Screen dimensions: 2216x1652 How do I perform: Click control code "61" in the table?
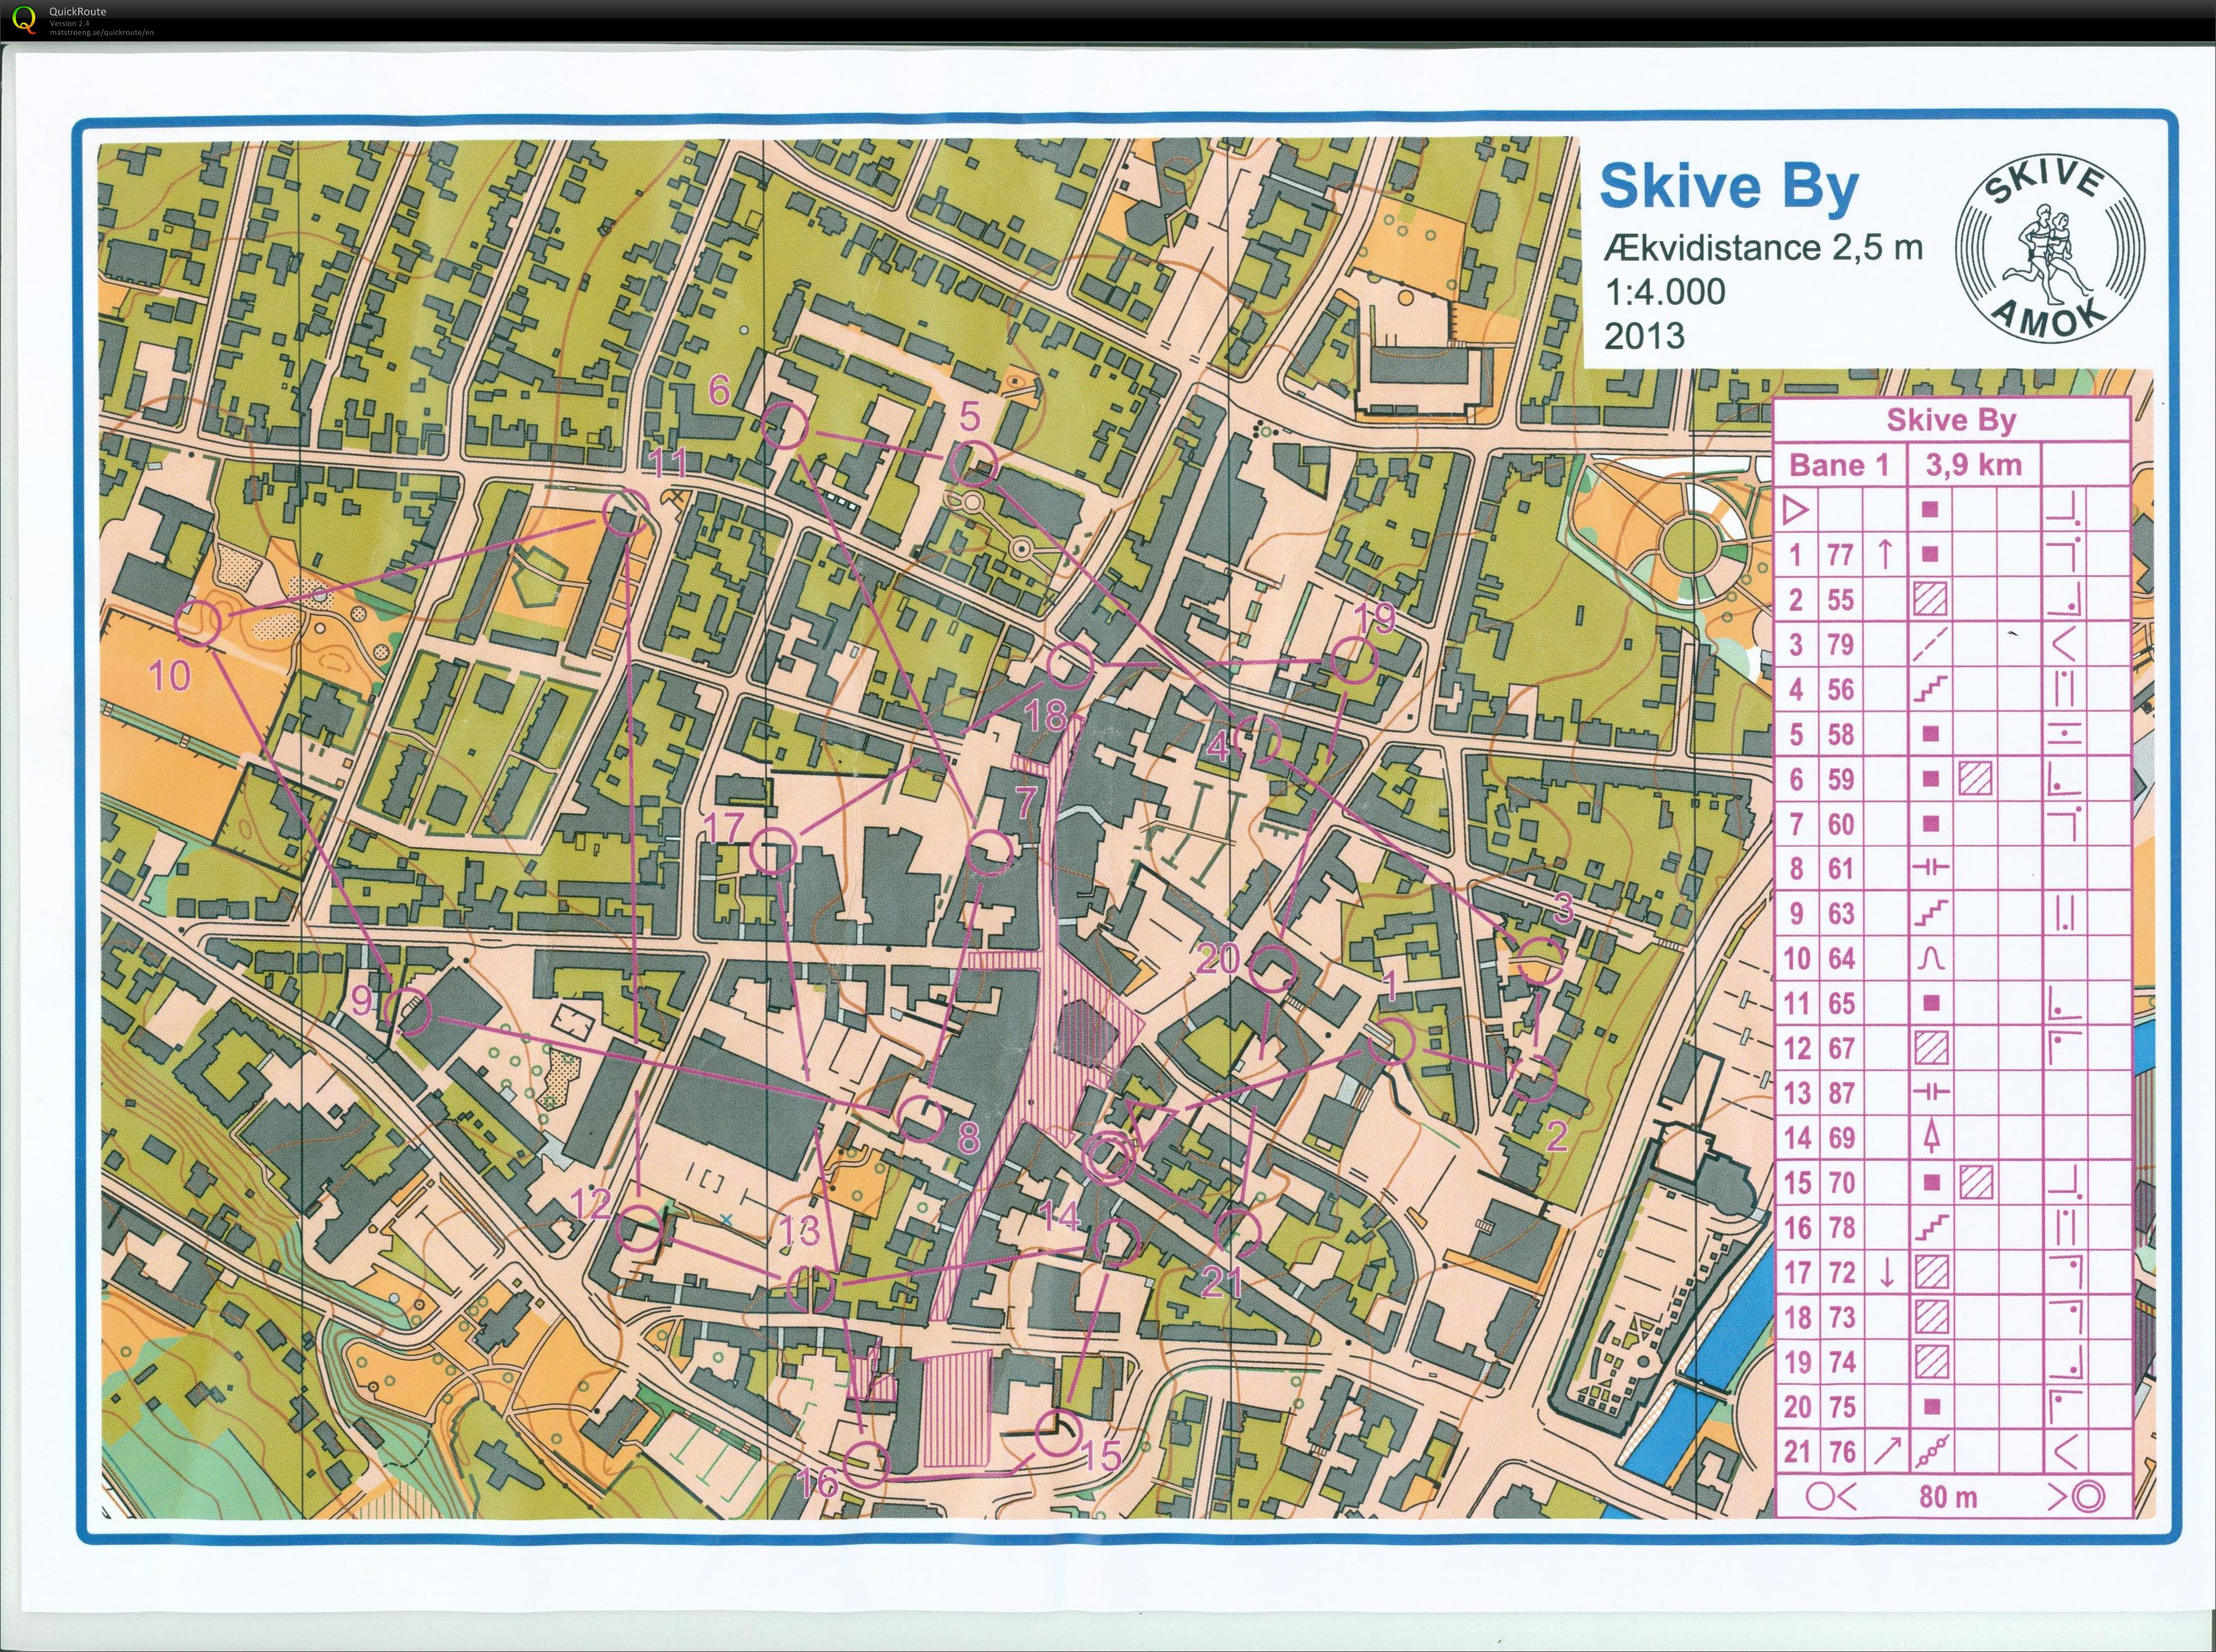tap(1840, 868)
